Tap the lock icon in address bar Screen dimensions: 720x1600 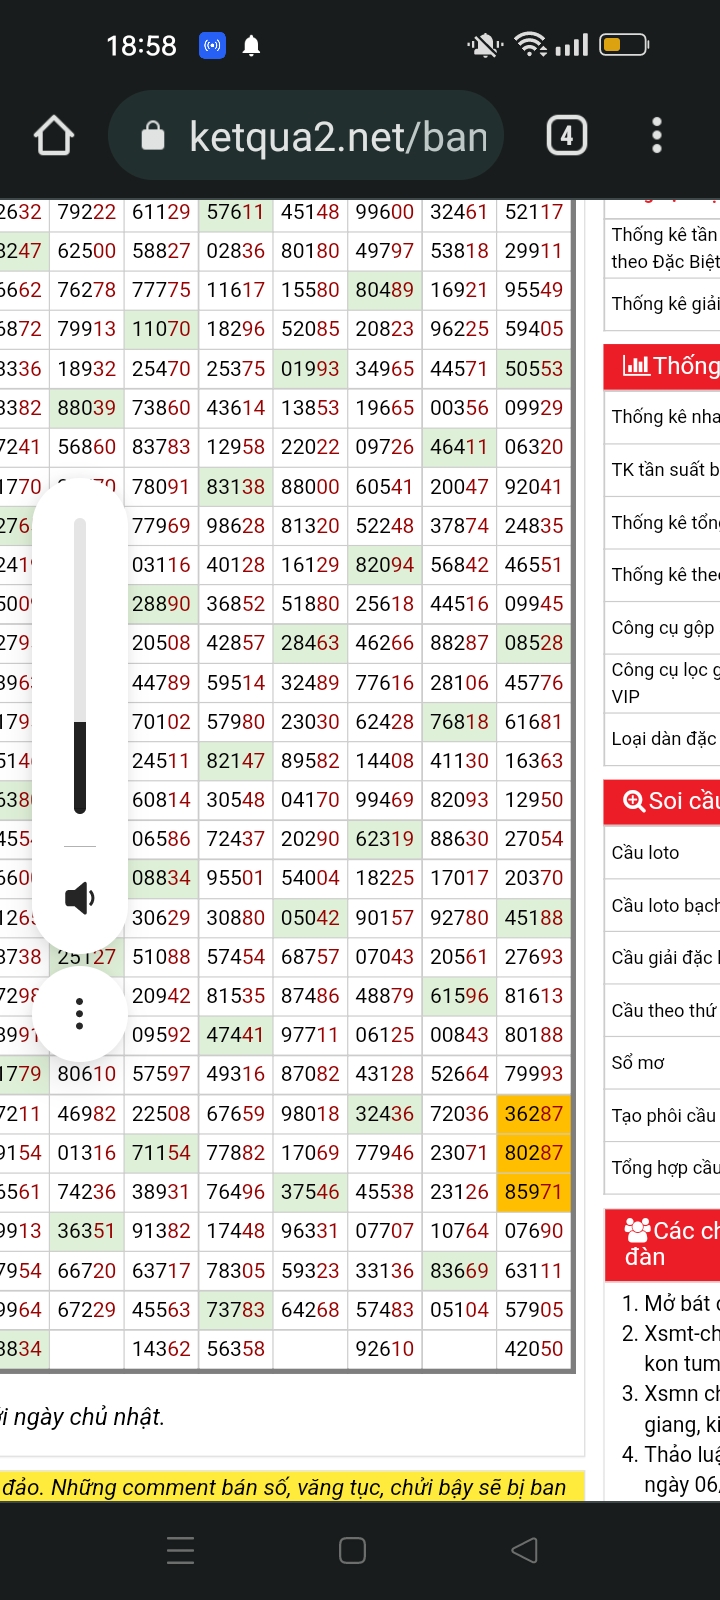153,136
